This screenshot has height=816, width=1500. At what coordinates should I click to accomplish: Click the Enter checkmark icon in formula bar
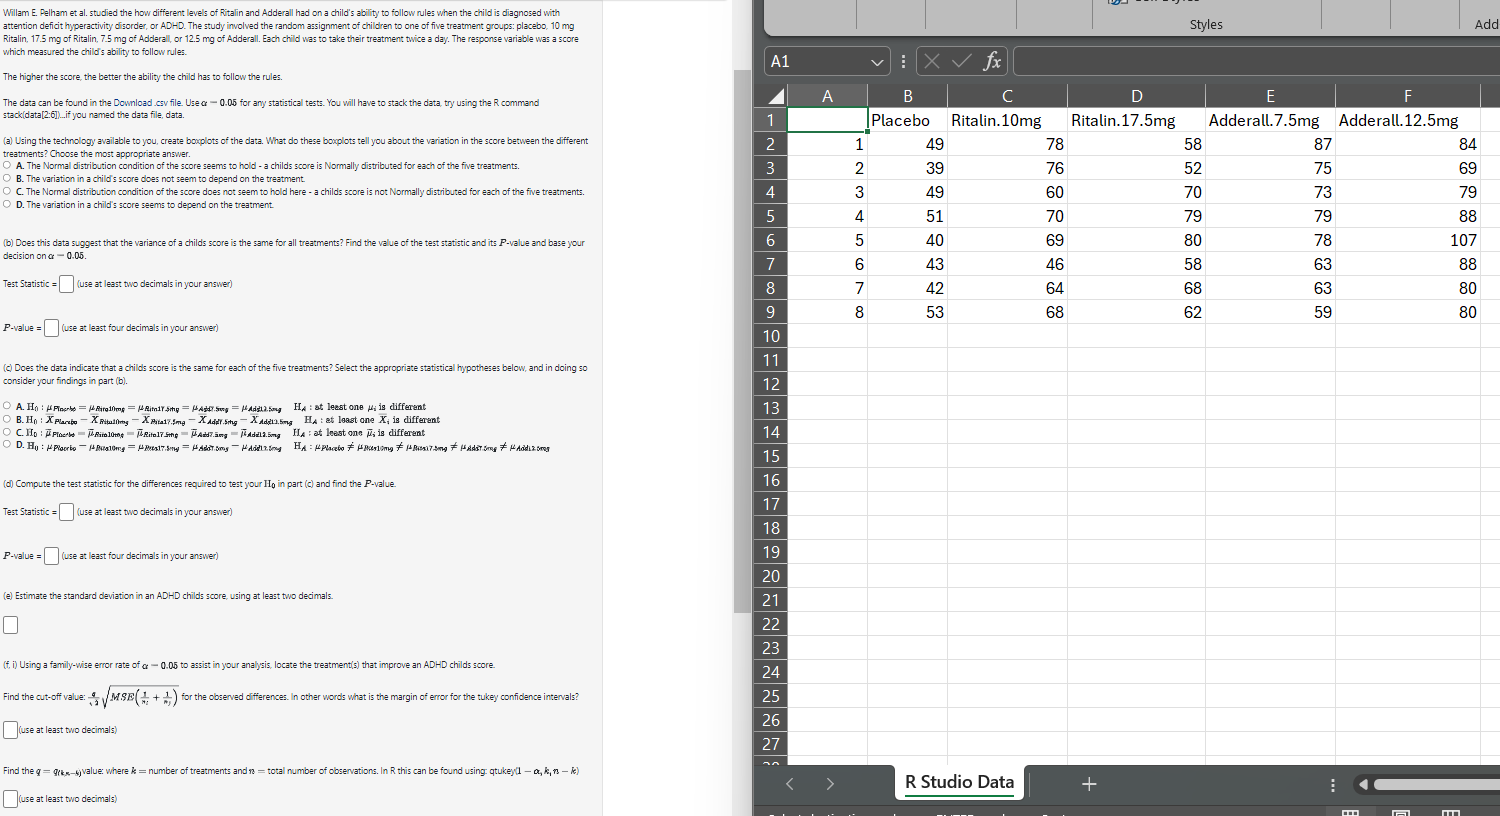(961, 60)
